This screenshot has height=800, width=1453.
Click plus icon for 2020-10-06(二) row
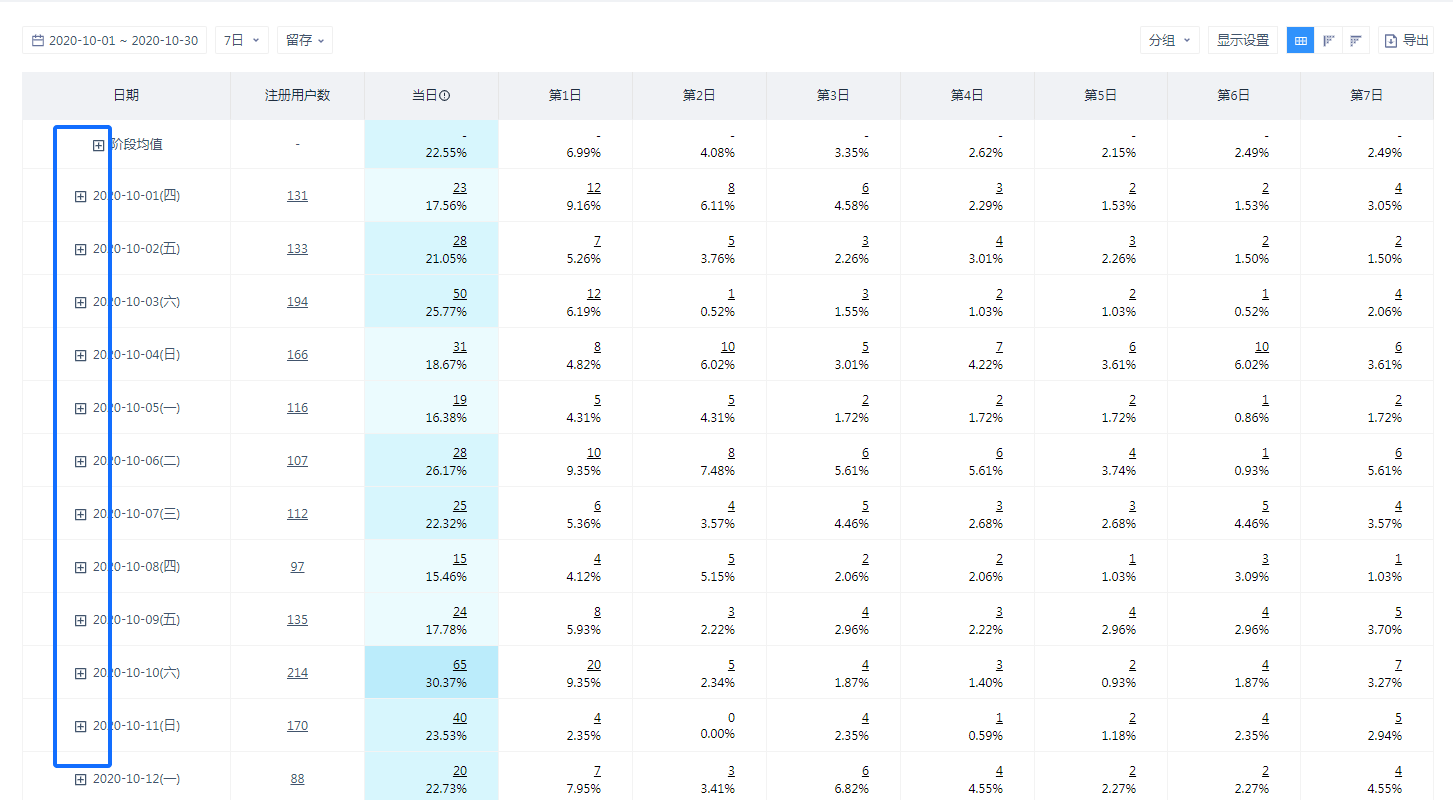click(x=81, y=461)
